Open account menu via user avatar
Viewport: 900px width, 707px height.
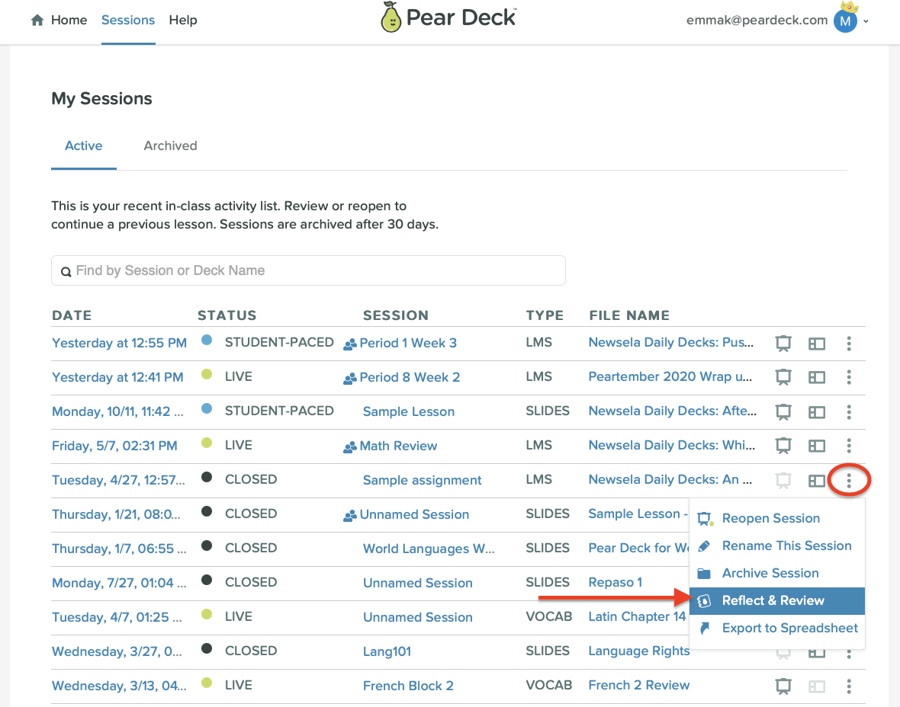click(x=846, y=20)
